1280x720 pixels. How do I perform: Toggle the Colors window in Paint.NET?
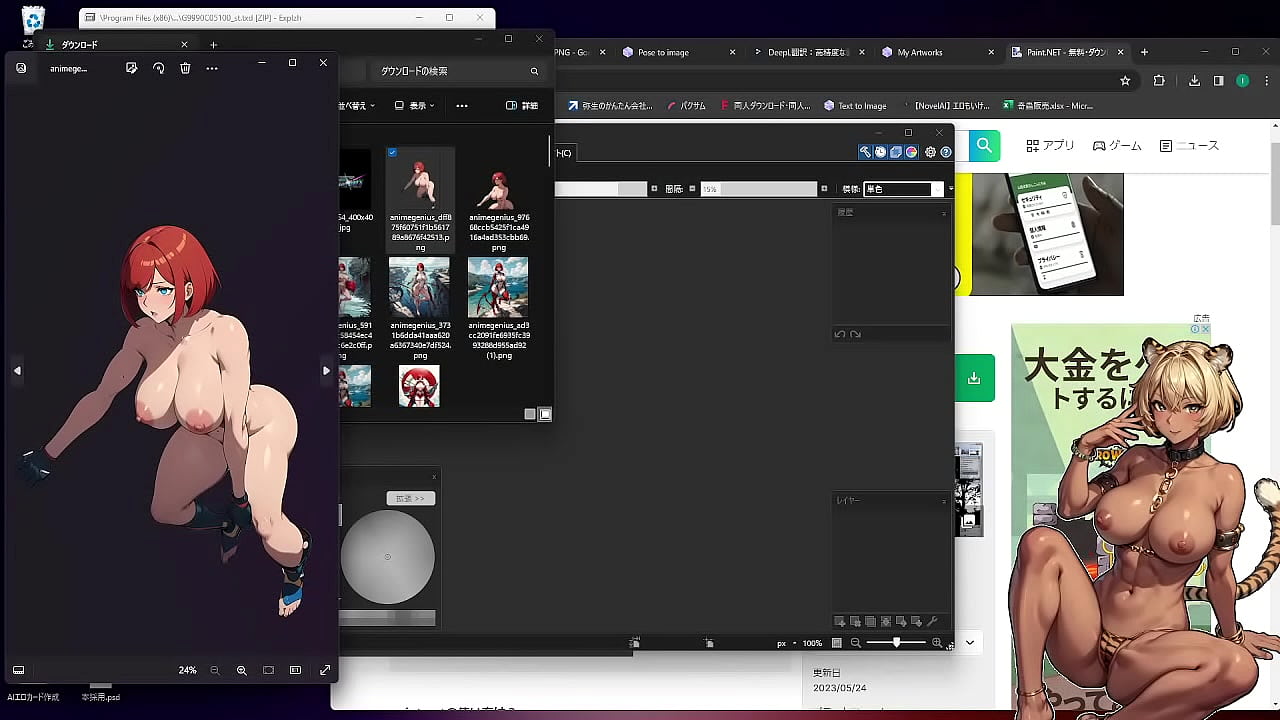[x=911, y=152]
